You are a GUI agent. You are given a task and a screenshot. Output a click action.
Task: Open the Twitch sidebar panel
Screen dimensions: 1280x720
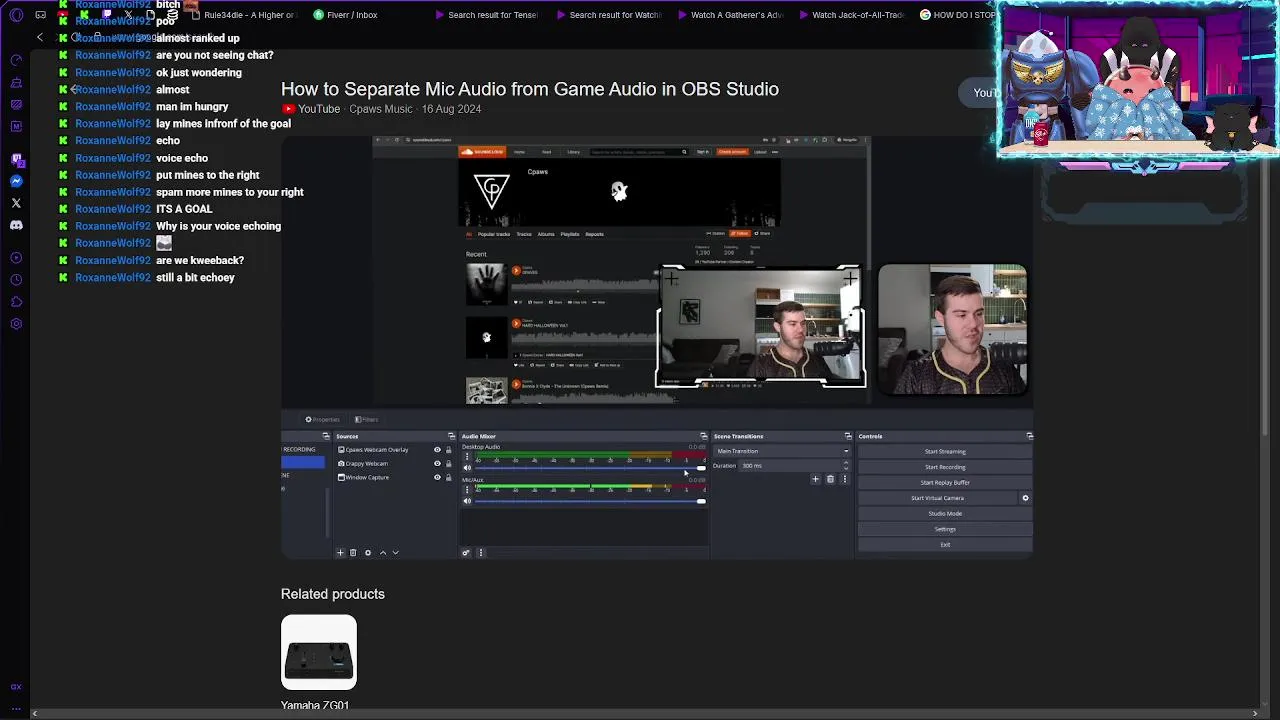point(16,159)
